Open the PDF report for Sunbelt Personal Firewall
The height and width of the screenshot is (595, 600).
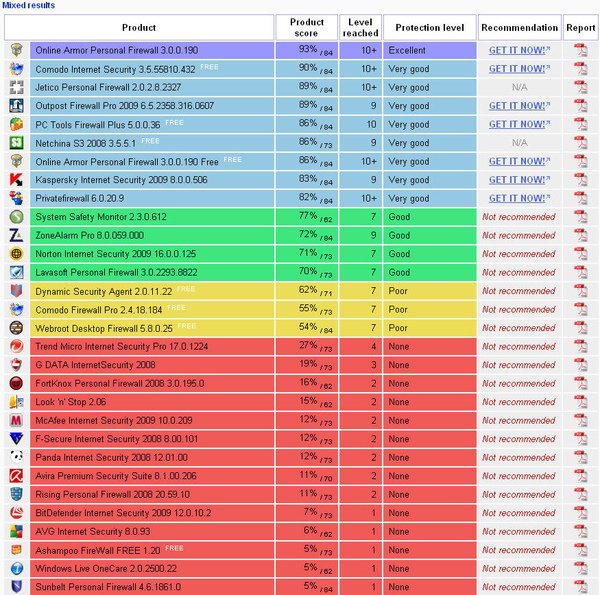click(580, 587)
